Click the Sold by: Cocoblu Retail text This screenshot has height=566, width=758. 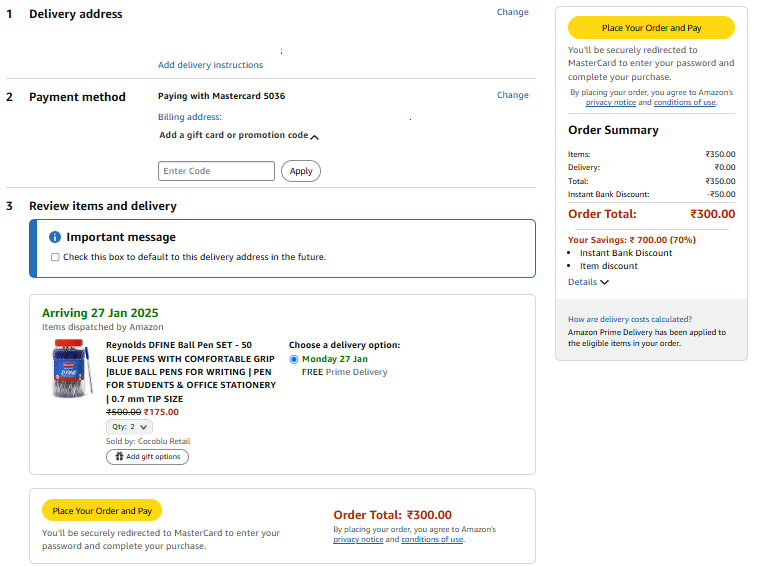click(148, 441)
